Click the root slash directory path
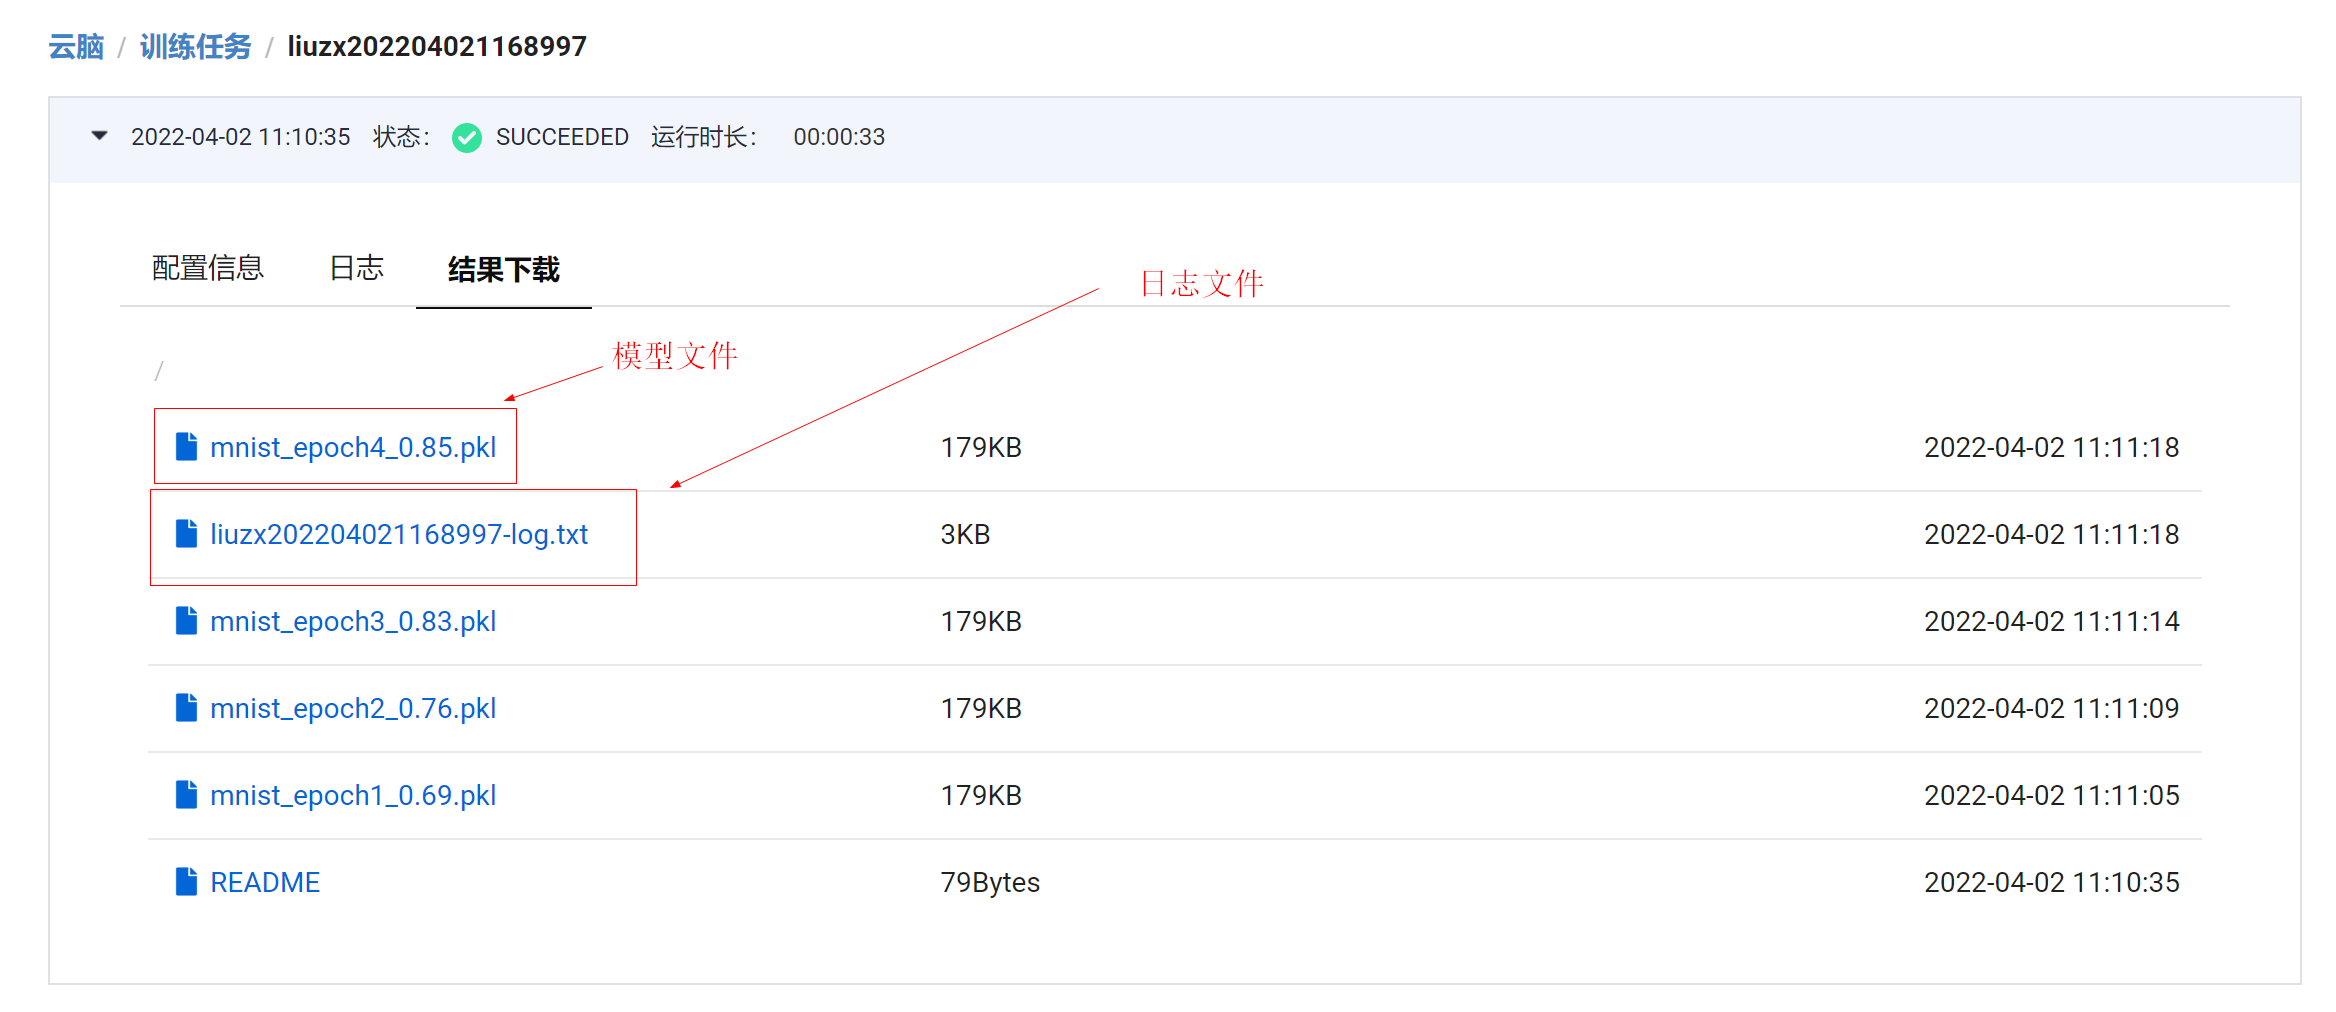 tap(158, 371)
